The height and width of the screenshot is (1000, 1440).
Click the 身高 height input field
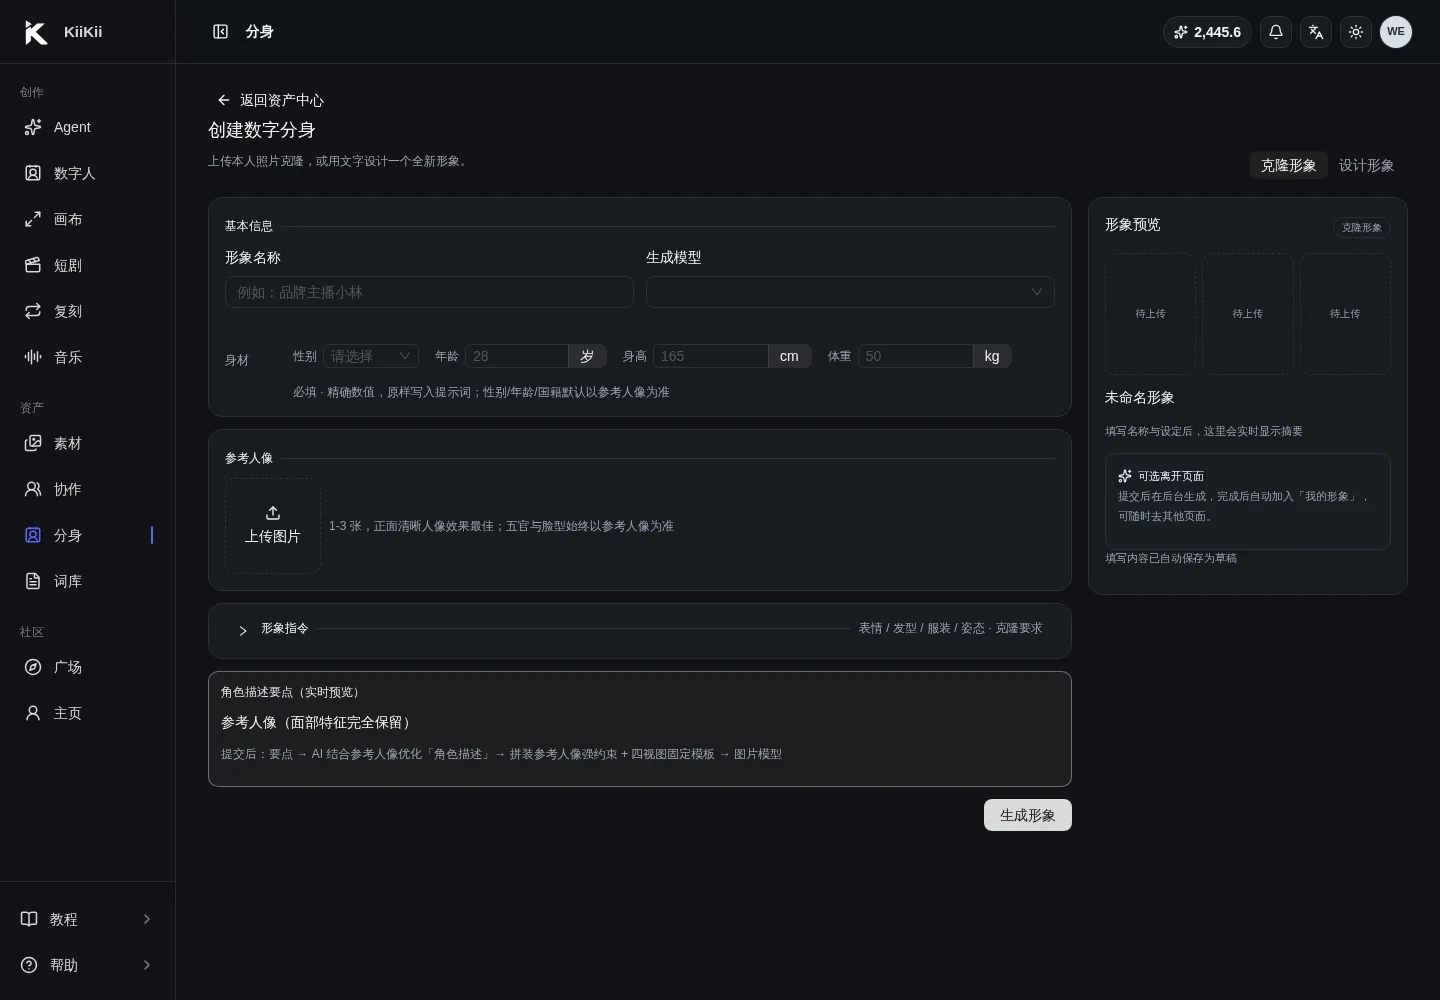pos(711,356)
